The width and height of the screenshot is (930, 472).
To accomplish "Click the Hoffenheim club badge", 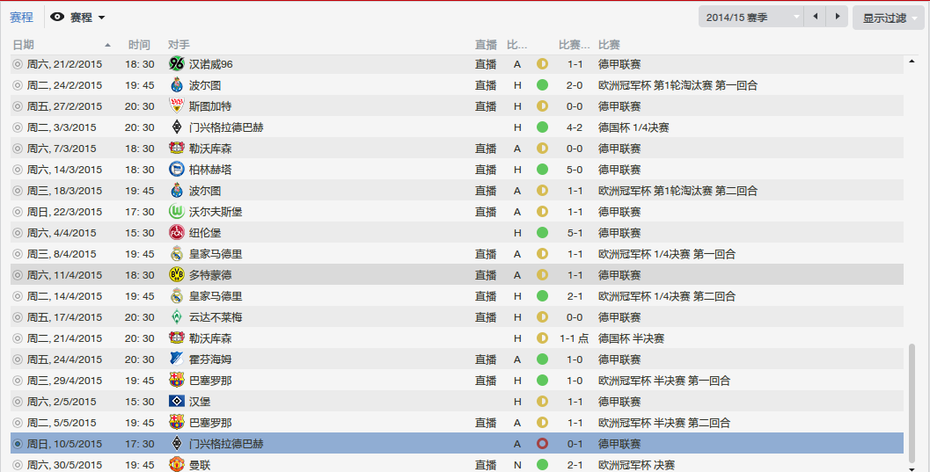I will coord(177,359).
